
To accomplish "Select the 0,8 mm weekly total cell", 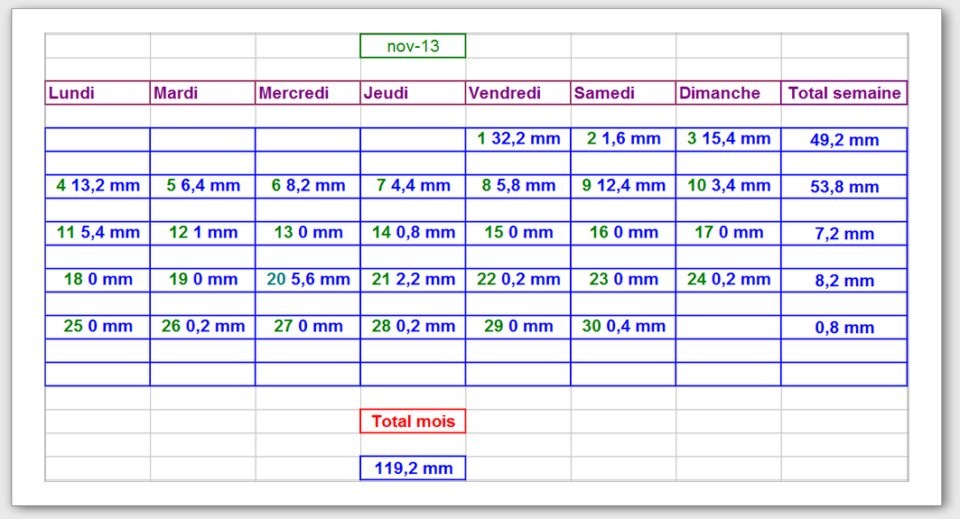I will coord(844,328).
